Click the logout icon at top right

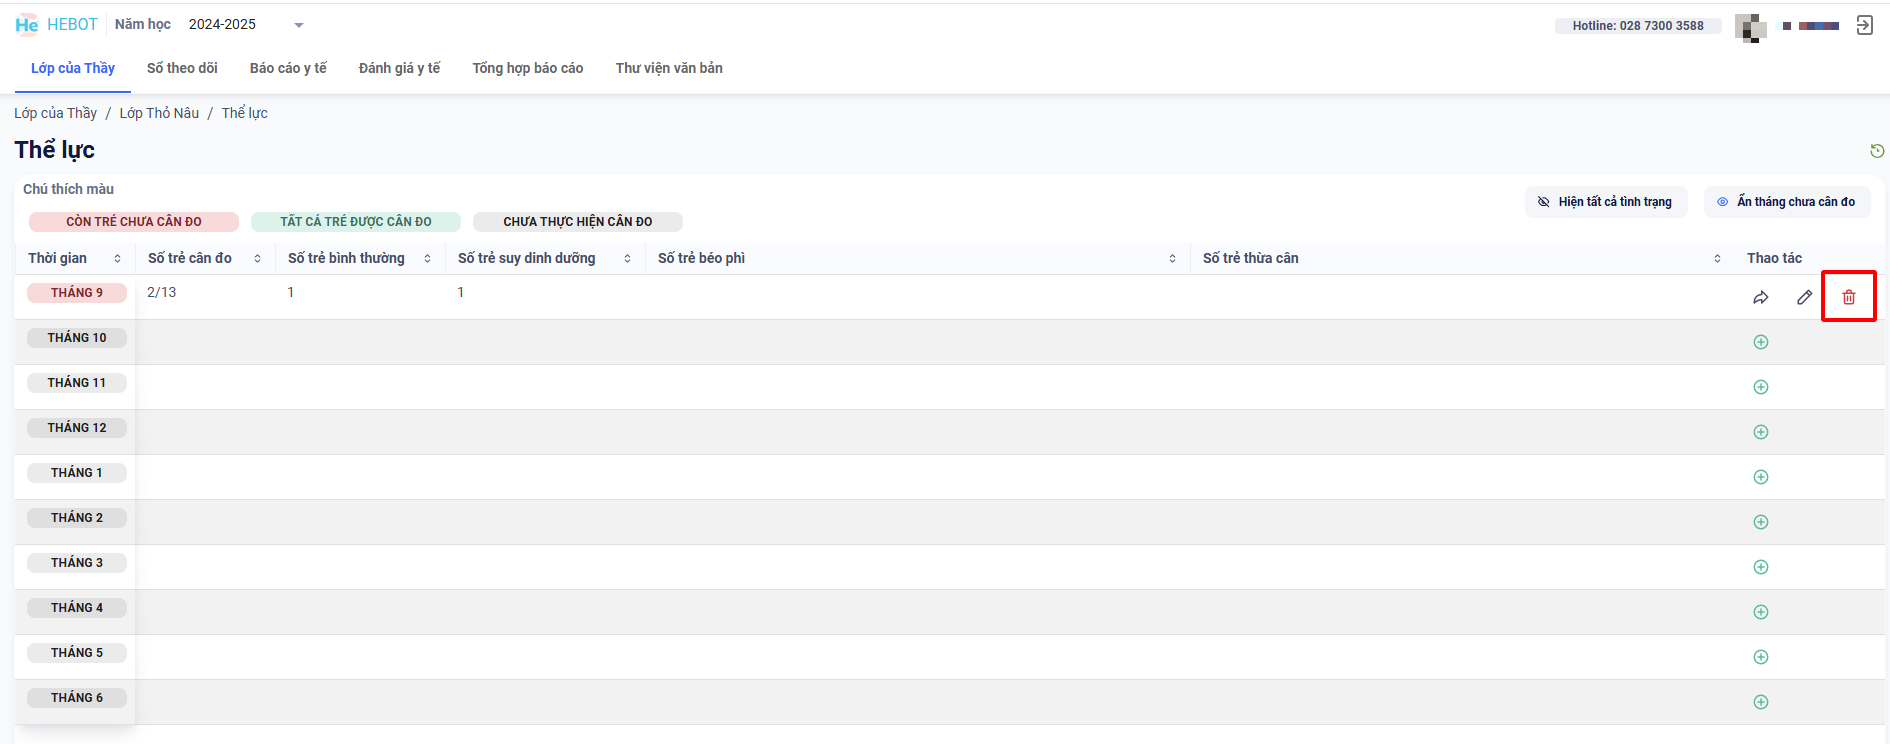pos(1864,25)
